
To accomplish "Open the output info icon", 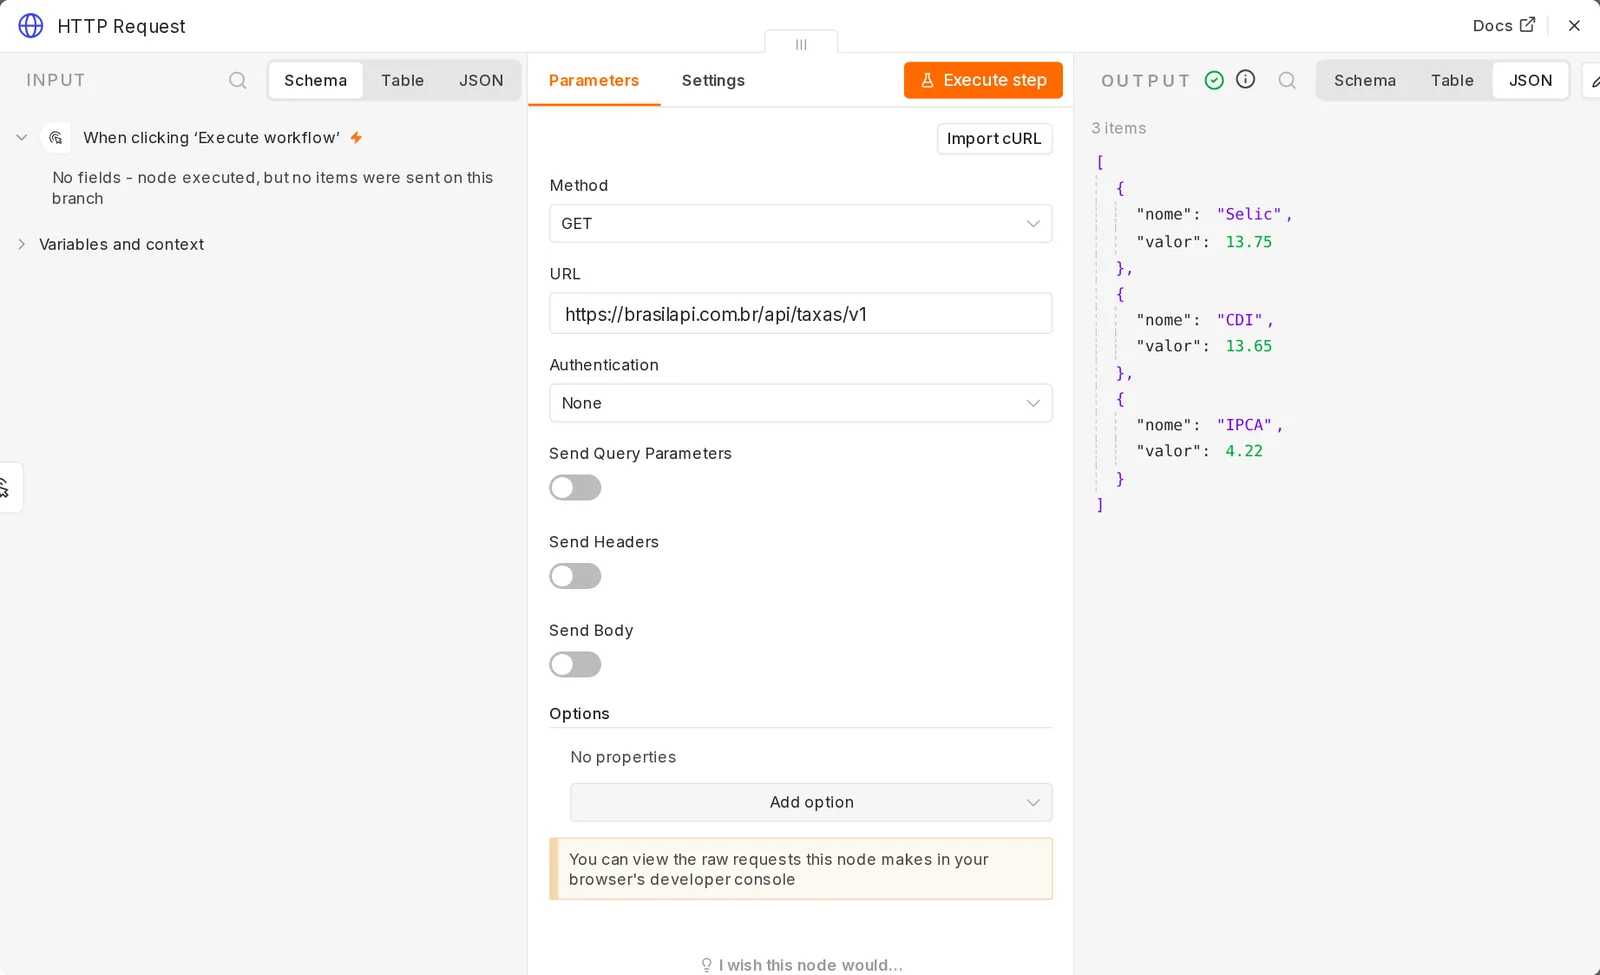I will tap(1245, 79).
